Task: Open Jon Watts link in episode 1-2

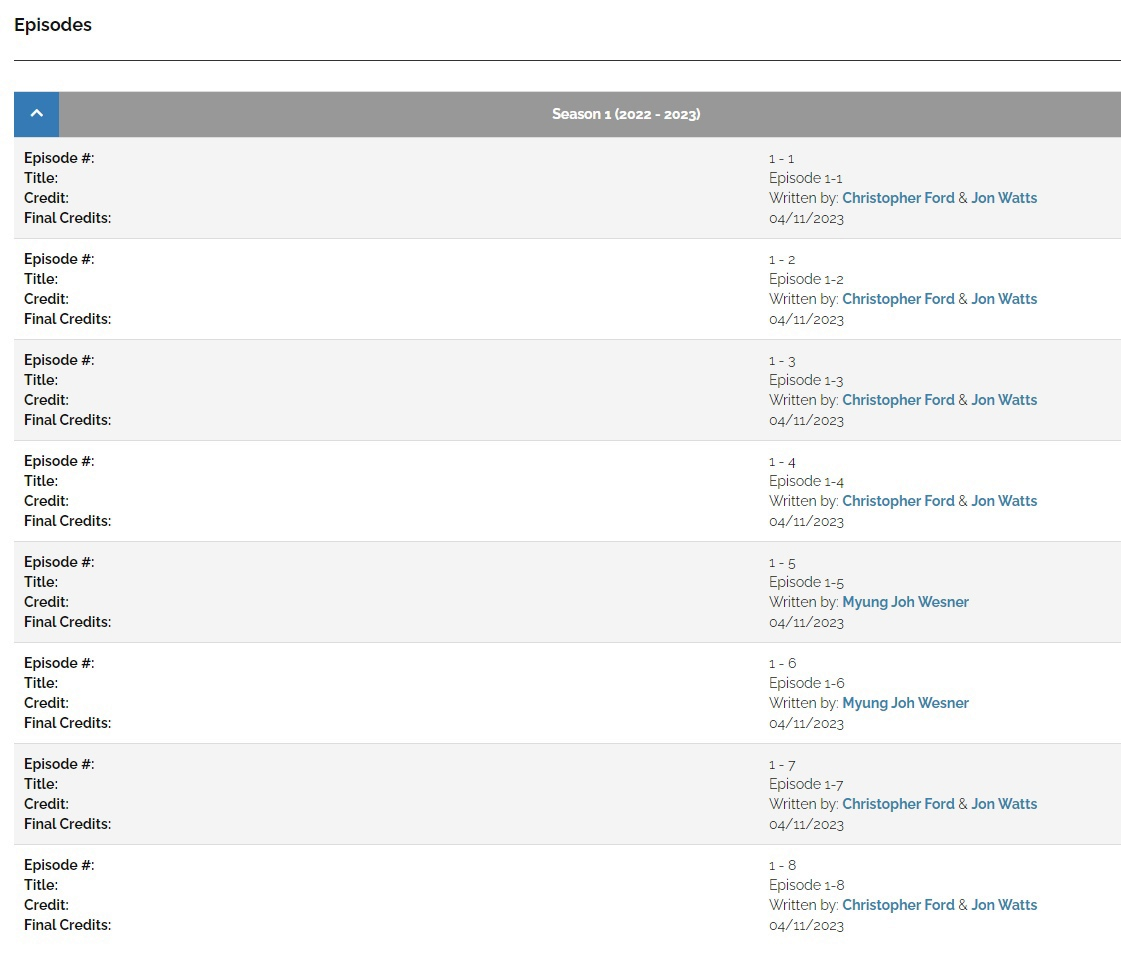Action: click(1004, 299)
